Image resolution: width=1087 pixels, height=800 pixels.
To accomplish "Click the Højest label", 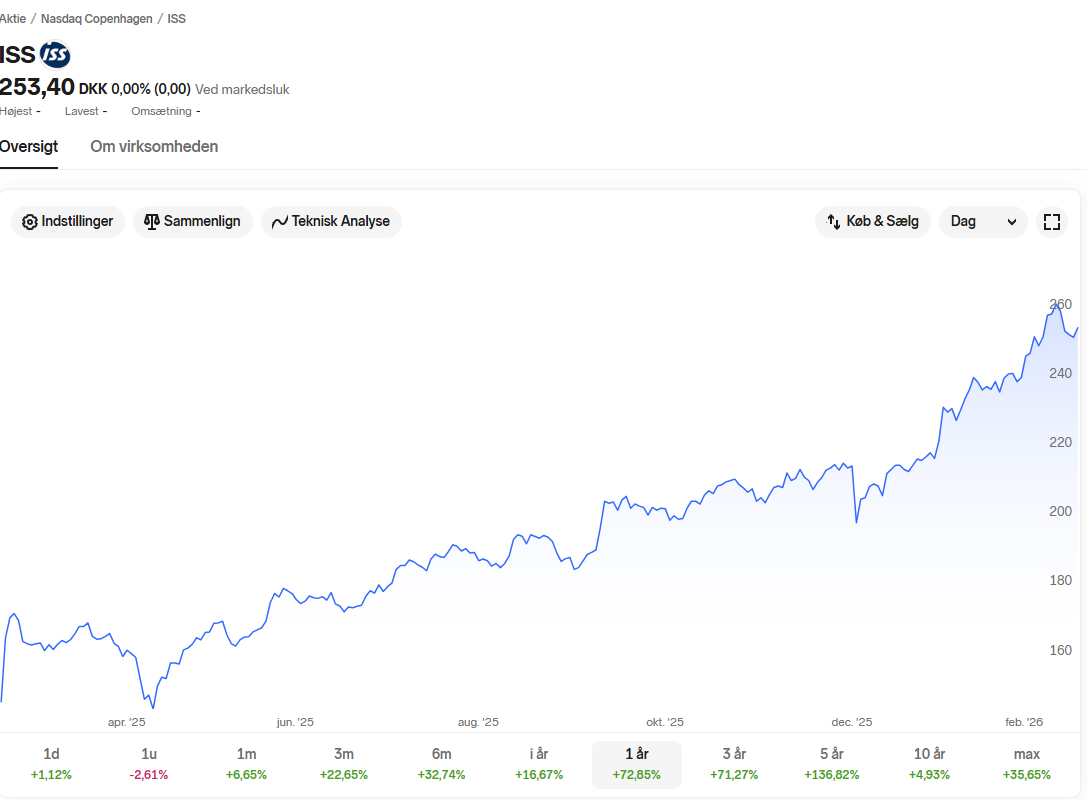I will (16, 111).
